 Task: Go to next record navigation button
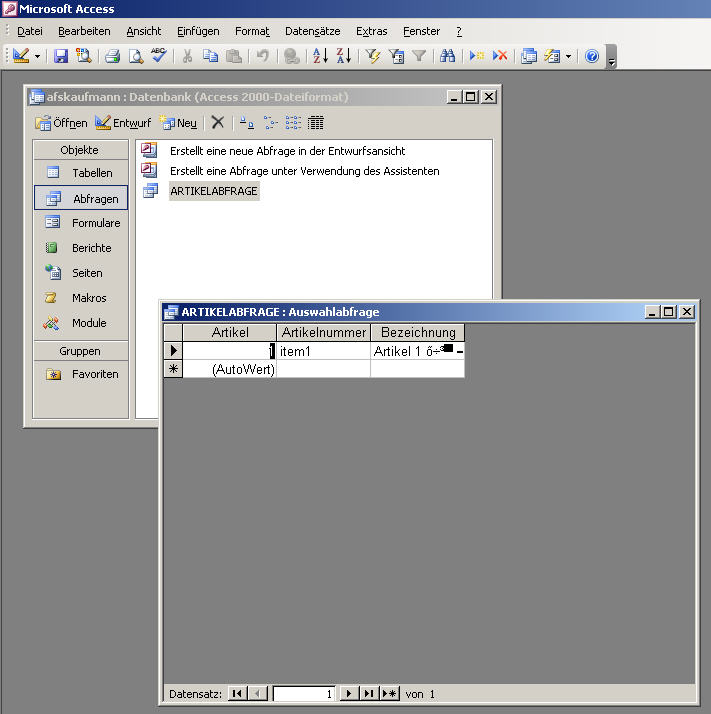tap(348, 694)
